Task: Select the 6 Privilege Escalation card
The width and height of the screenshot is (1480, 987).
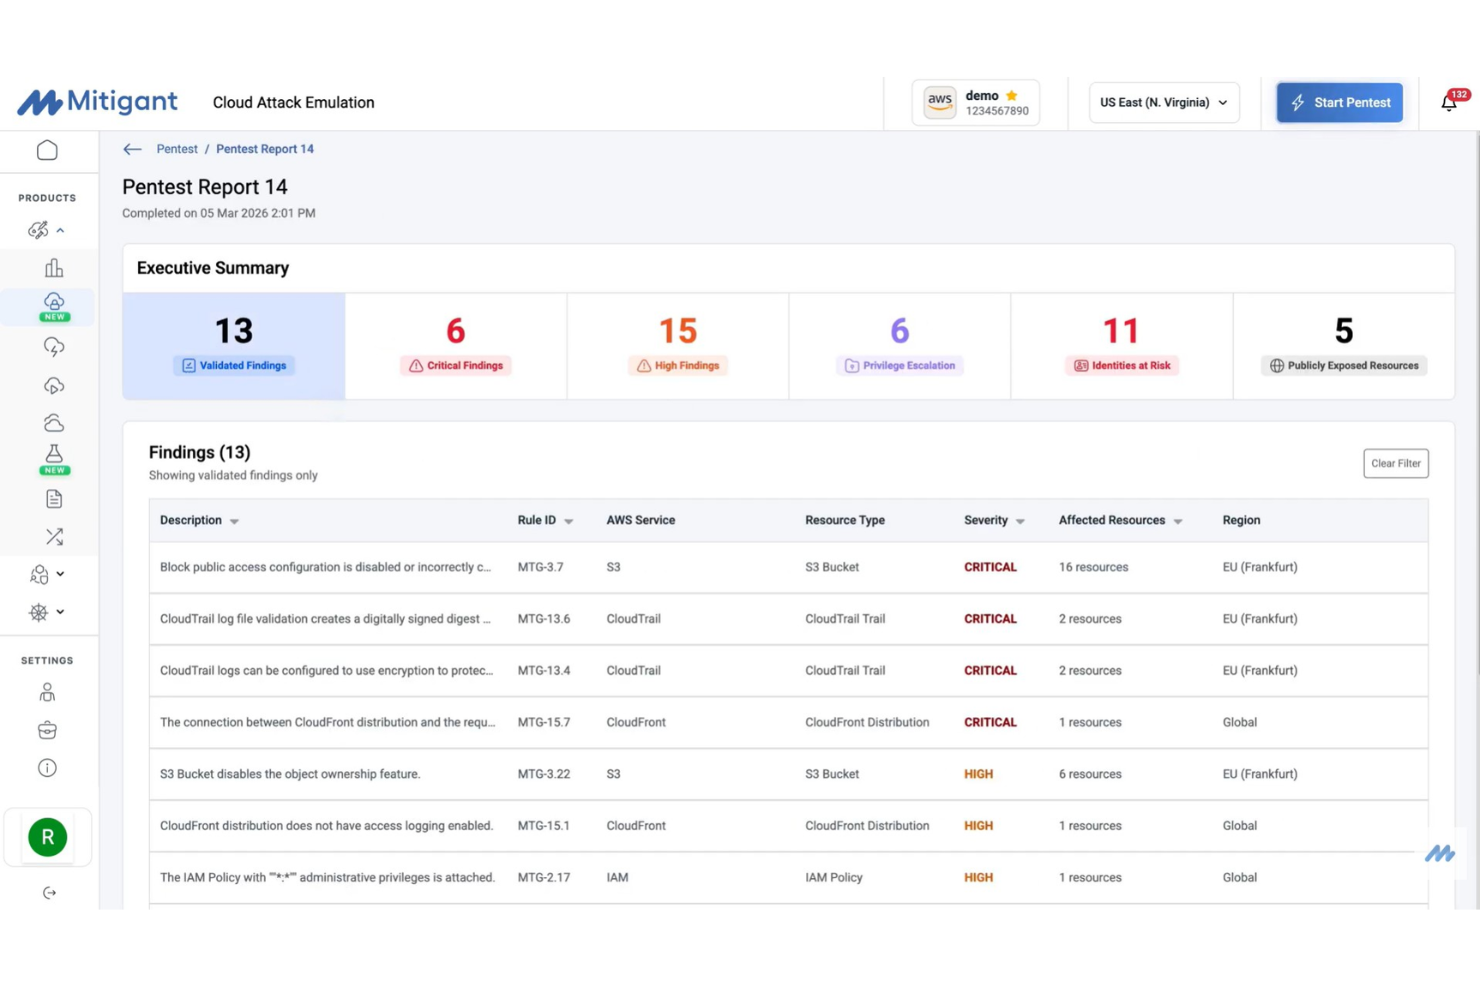Action: 900,346
